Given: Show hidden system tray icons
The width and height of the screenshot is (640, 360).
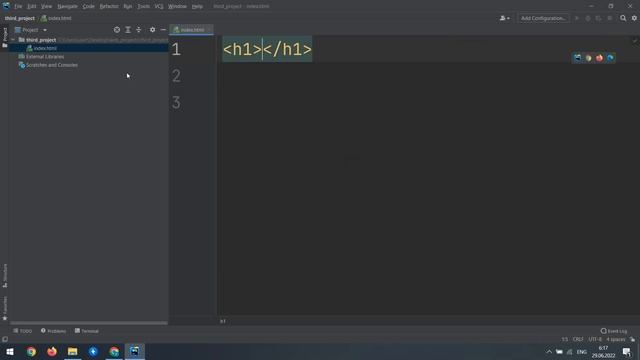Looking at the screenshot, I should coord(549,352).
